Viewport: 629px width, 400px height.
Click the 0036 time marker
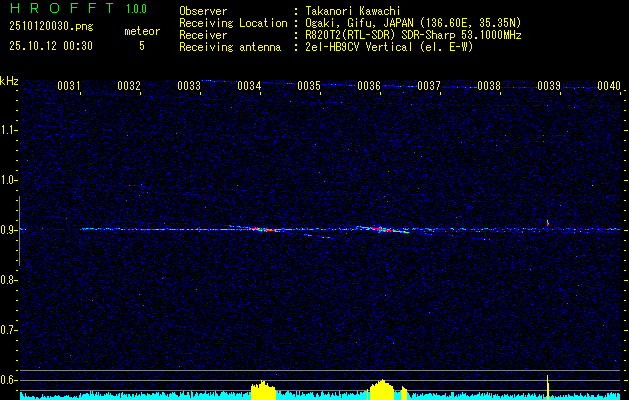tap(369, 85)
